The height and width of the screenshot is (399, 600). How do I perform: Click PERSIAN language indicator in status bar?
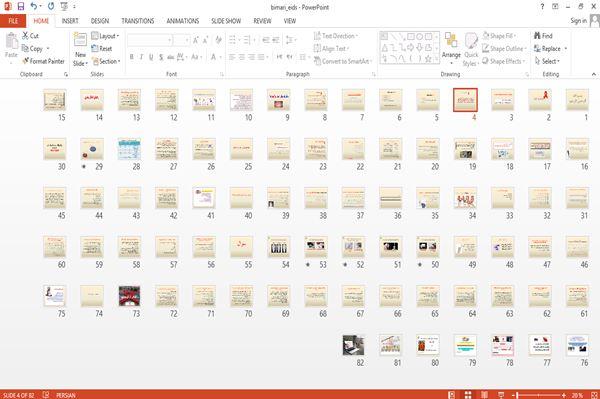pos(65,395)
